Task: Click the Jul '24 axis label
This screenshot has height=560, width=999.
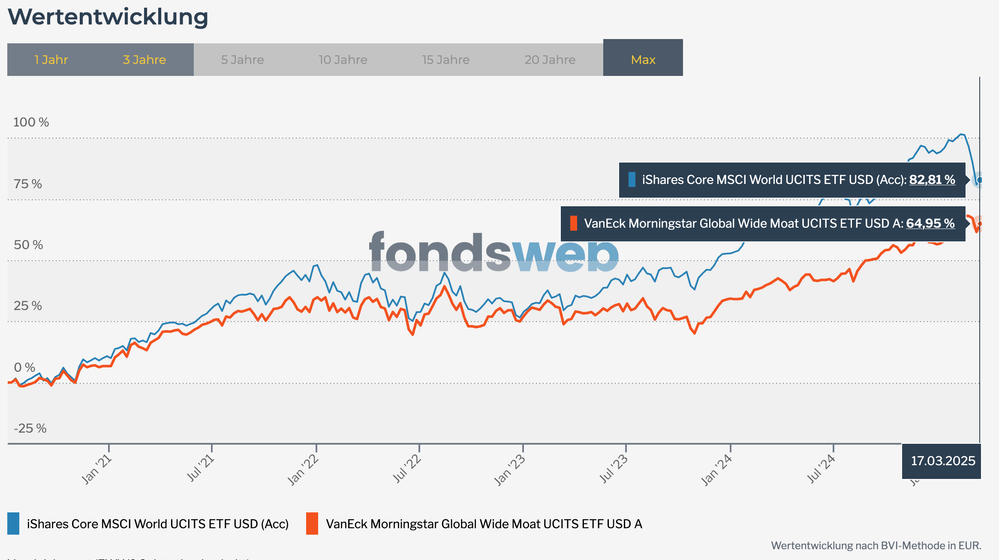Action: [821, 468]
